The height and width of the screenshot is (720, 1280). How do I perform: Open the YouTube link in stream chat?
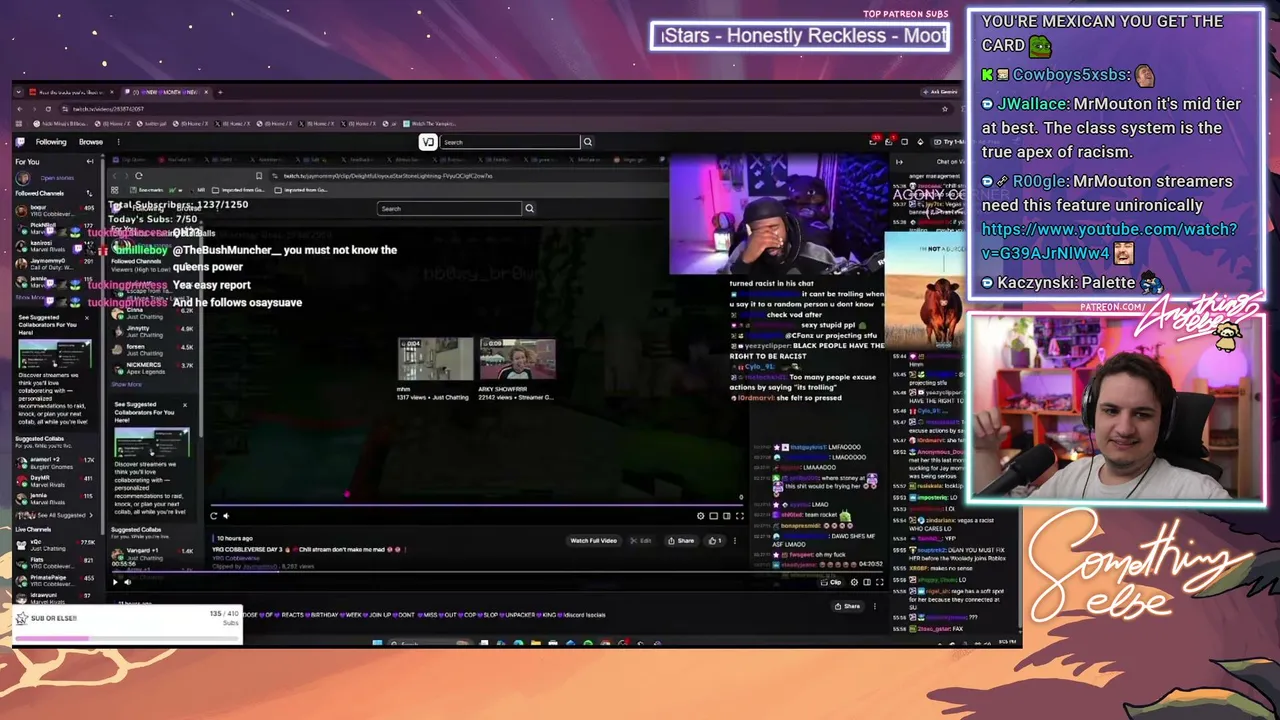(1109, 241)
